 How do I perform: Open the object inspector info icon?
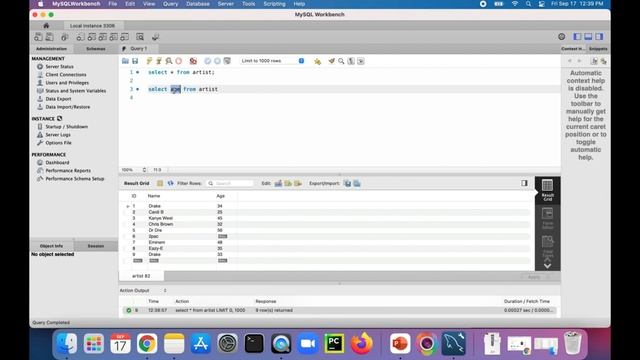click(x=64, y=37)
